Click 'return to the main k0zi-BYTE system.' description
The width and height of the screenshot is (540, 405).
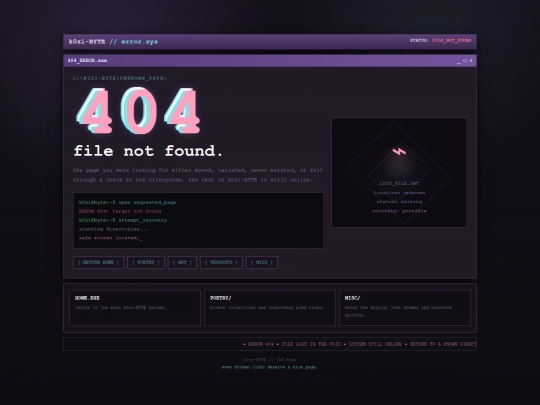click(x=121, y=308)
